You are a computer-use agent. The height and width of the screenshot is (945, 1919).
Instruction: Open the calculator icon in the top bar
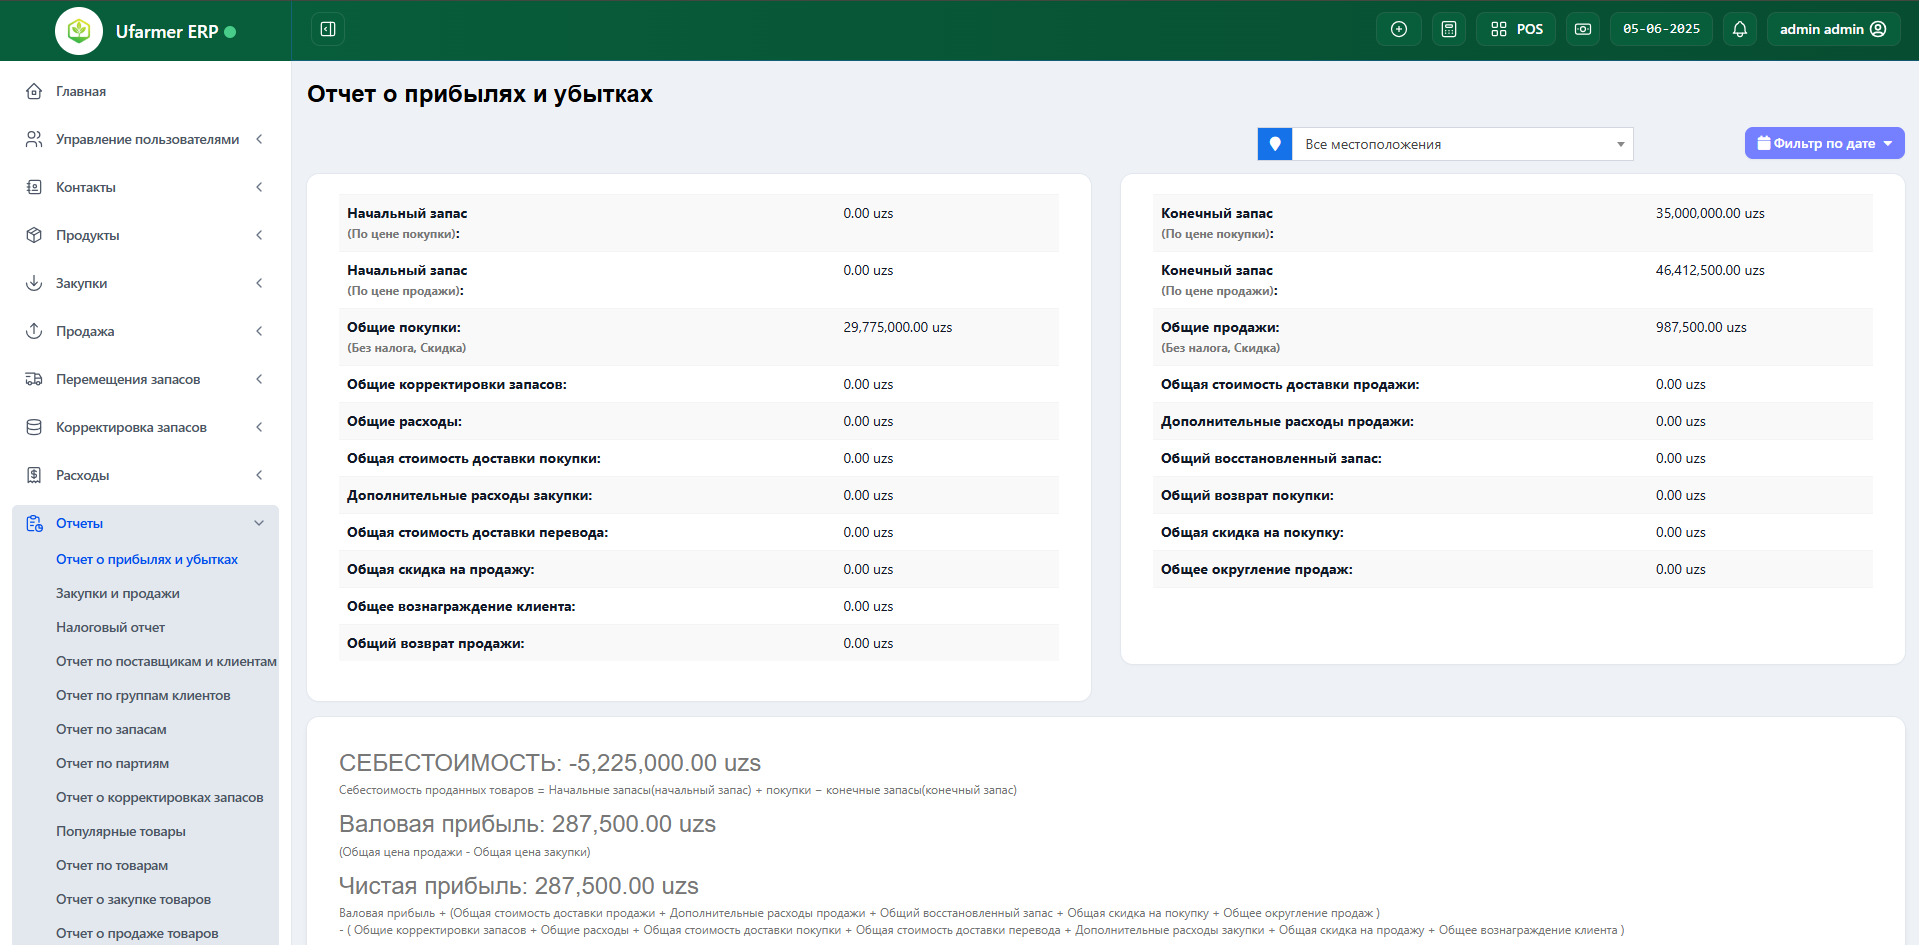click(x=1448, y=29)
